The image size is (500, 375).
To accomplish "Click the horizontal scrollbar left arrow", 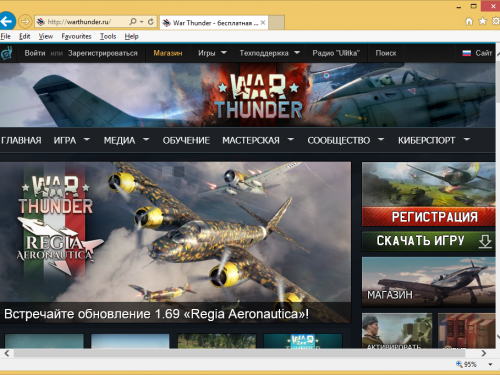I will point(7,353).
